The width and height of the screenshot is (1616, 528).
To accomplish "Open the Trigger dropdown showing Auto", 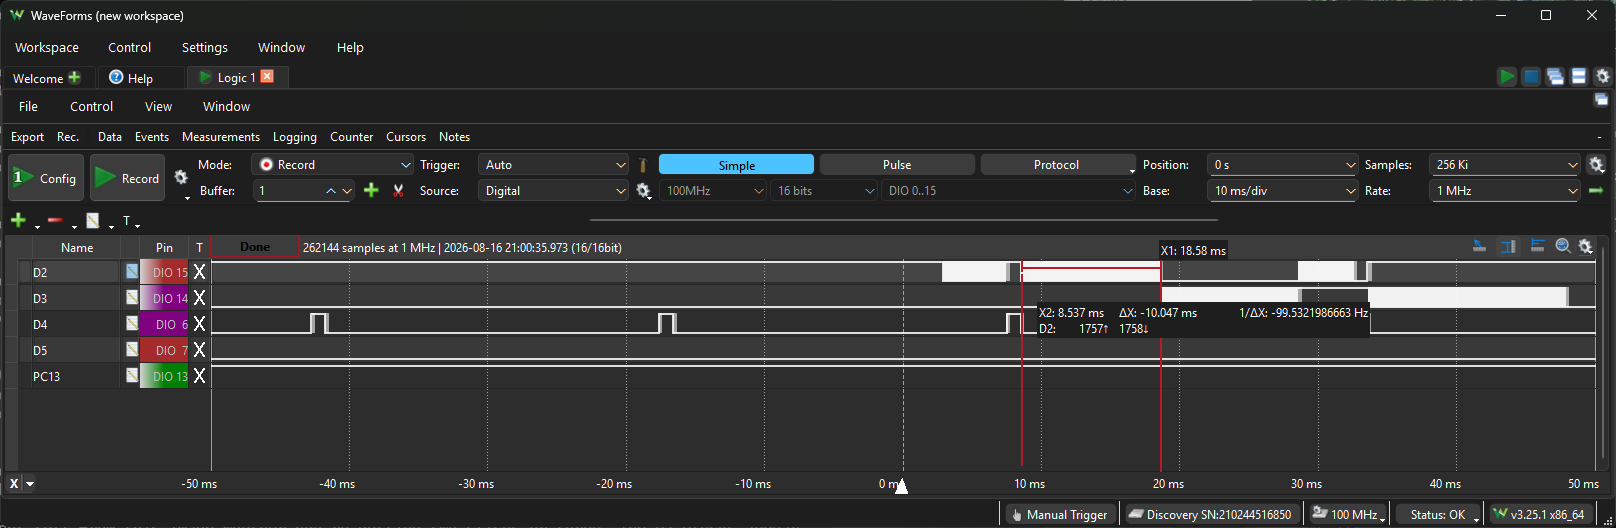I will point(553,165).
